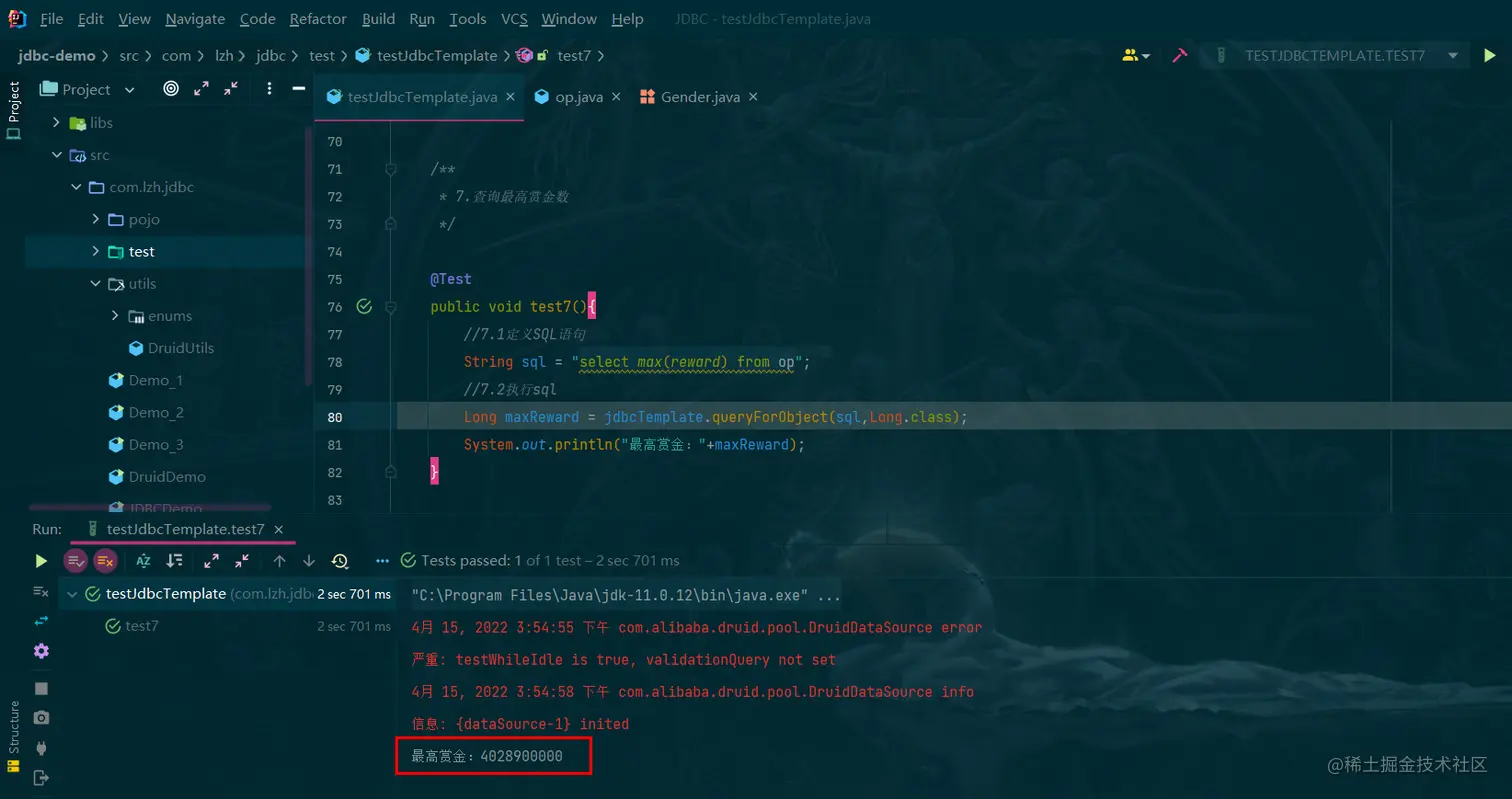This screenshot has height=799, width=1512.
Task: Go to next failed test arrow
Action: (x=309, y=561)
